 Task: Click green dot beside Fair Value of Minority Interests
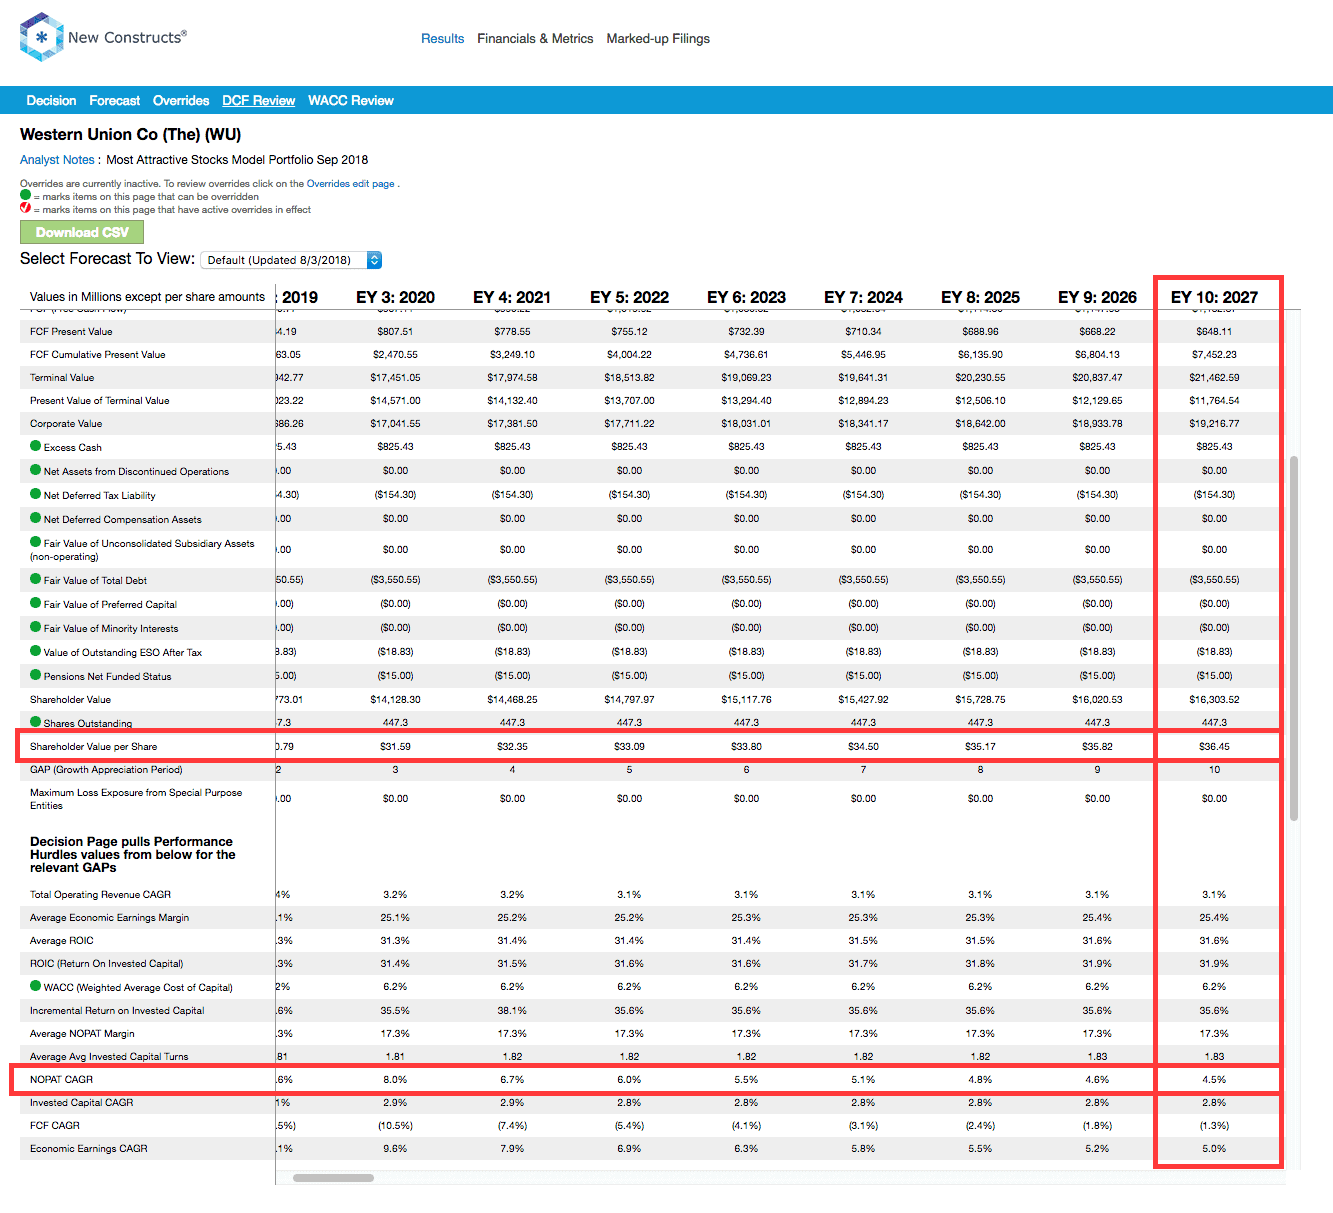[x=36, y=627]
